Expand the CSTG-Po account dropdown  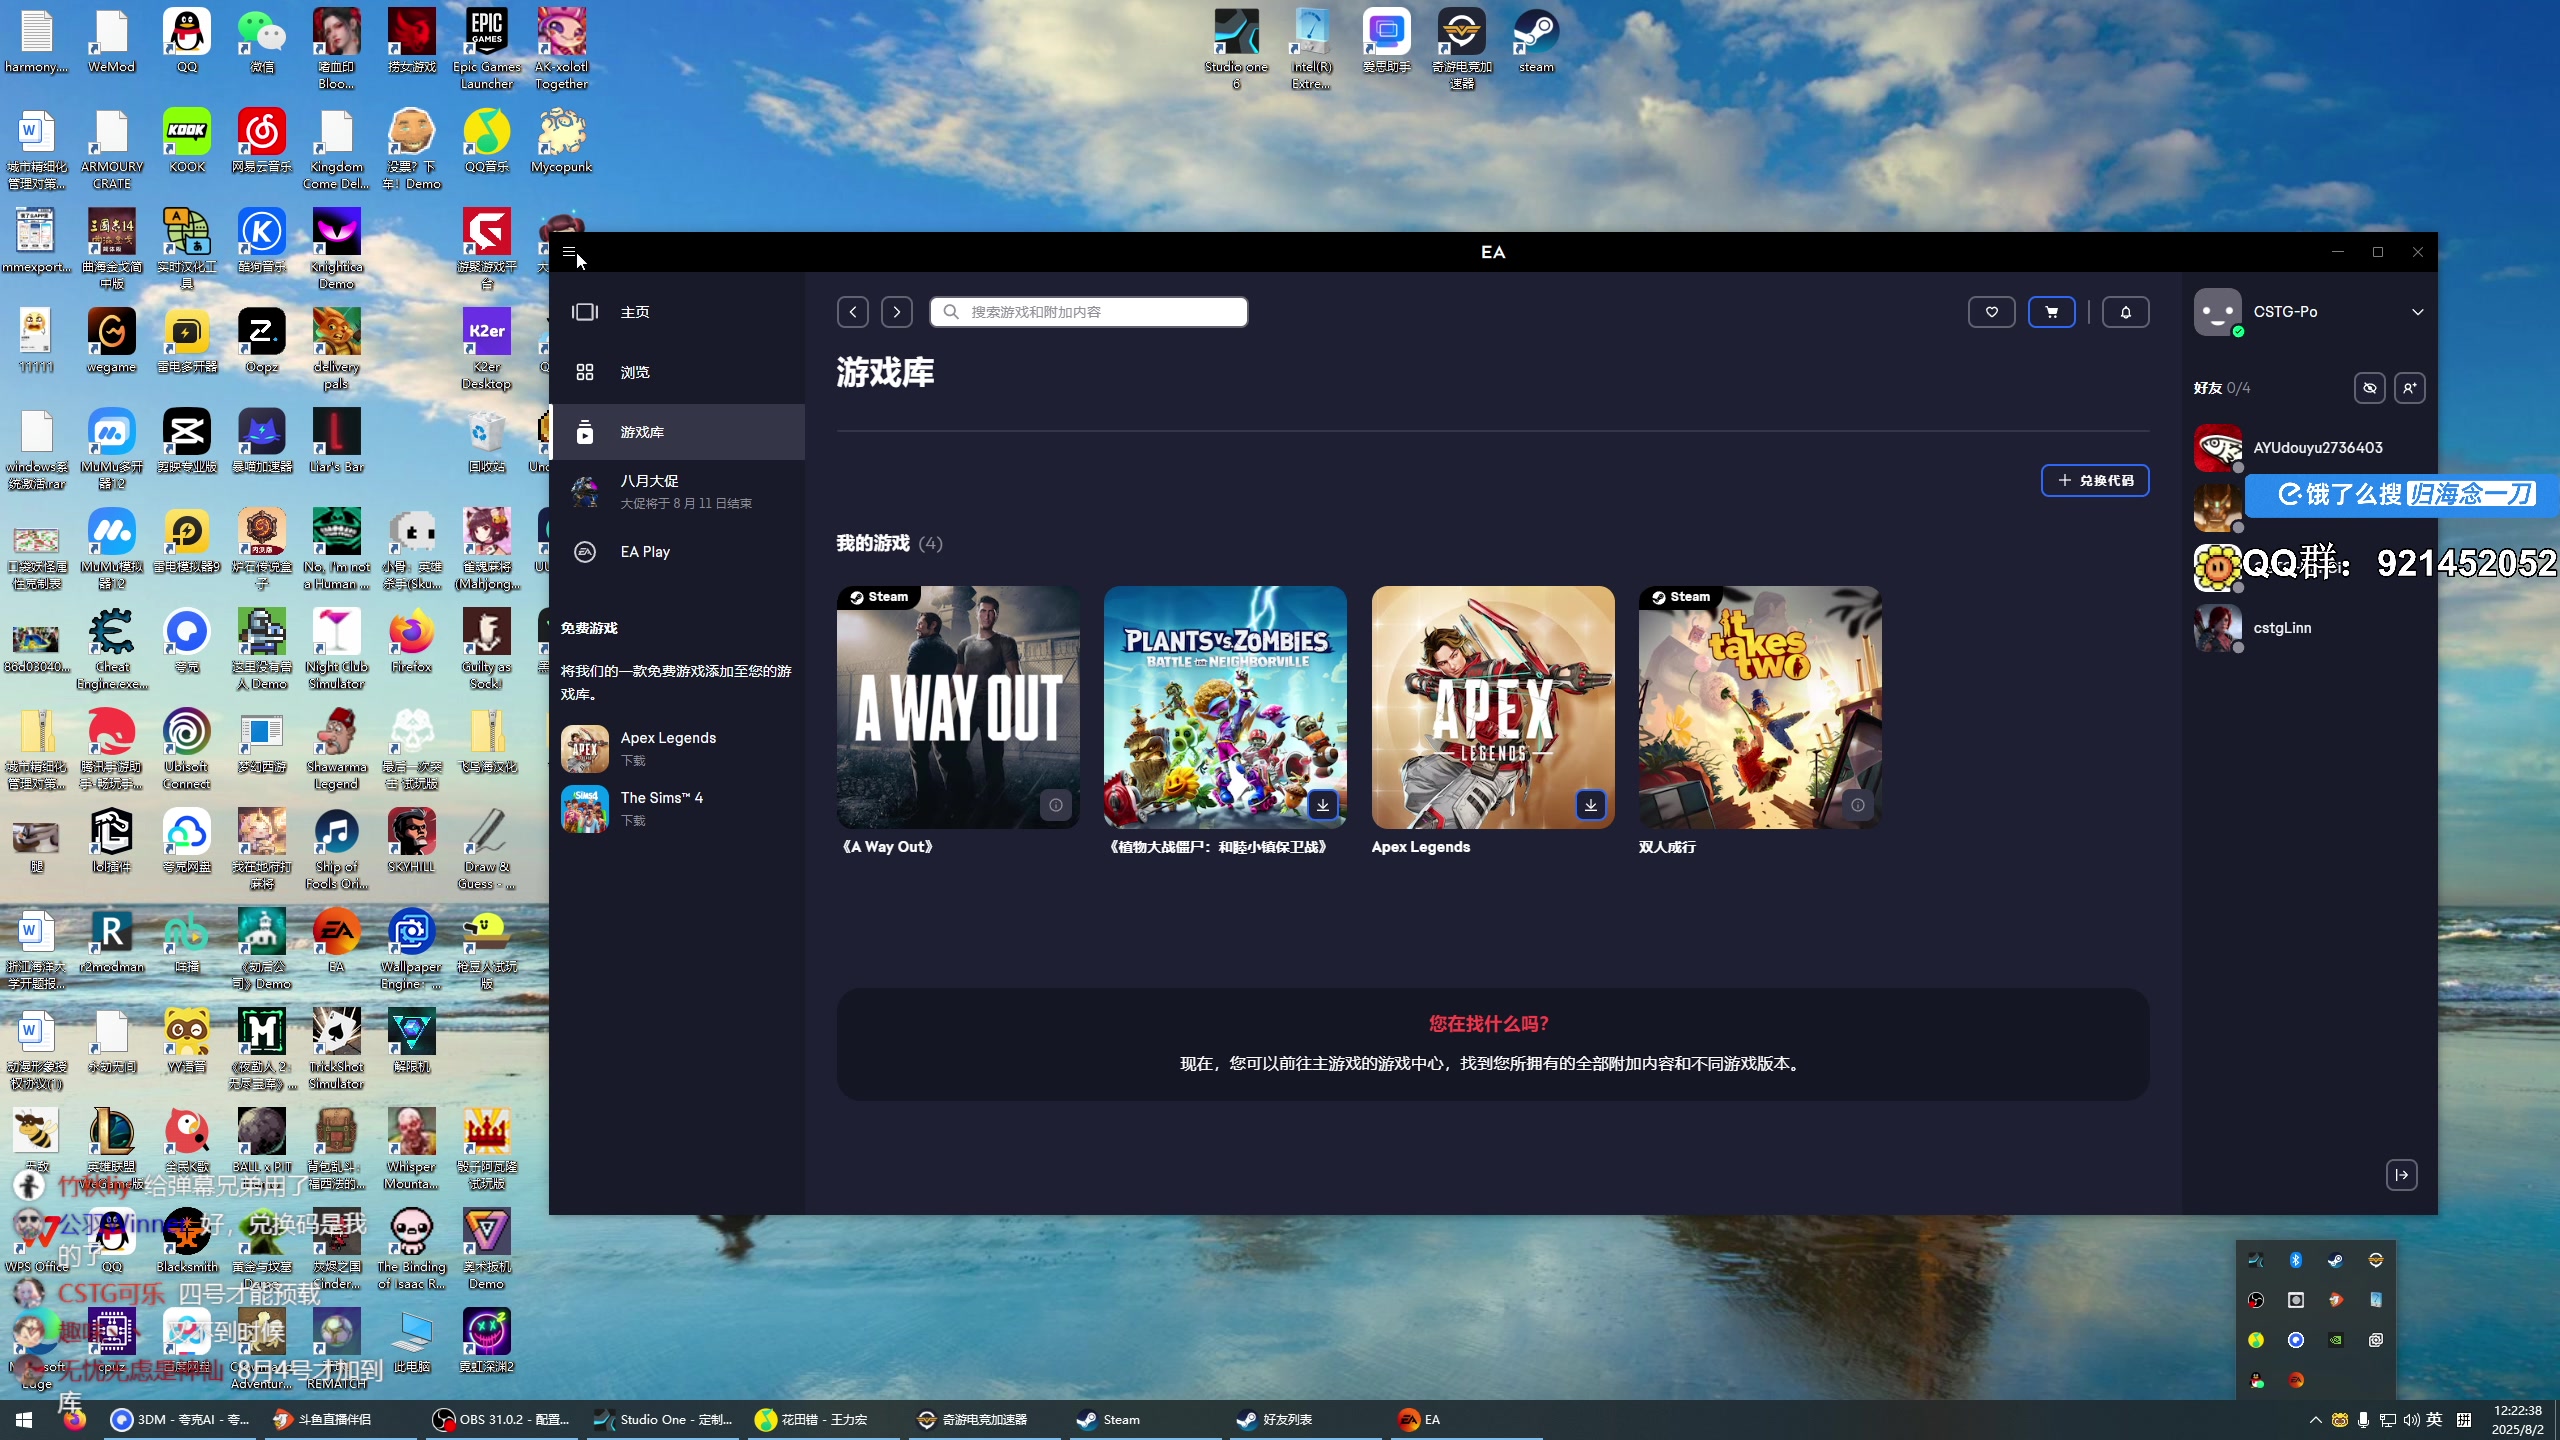tap(2418, 312)
